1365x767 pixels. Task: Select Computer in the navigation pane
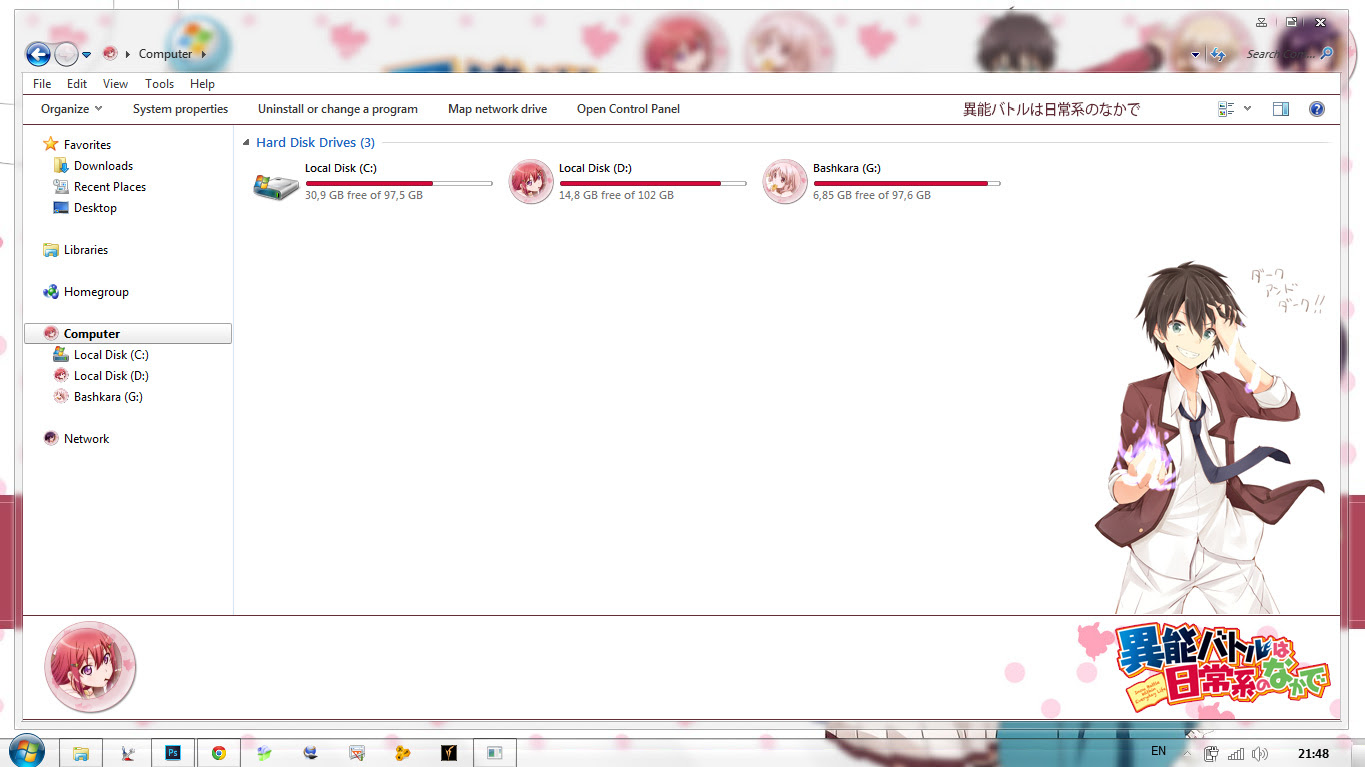coord(127,334)
